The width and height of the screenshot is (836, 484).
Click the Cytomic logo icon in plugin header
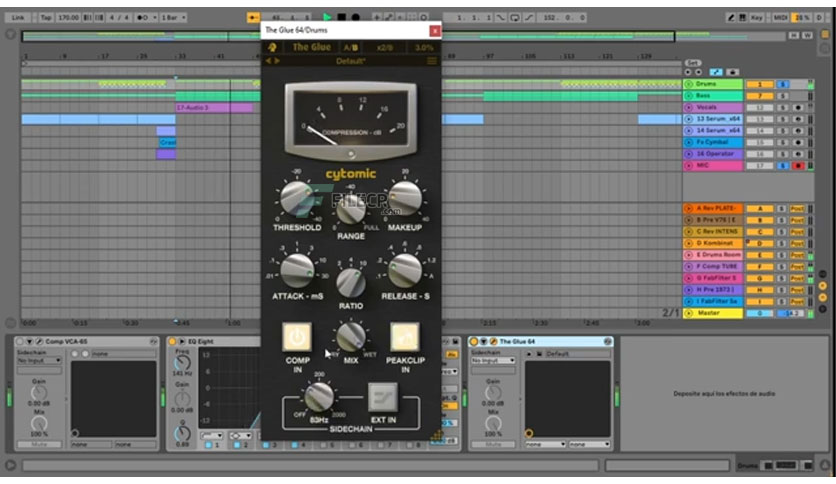(272, 47)
